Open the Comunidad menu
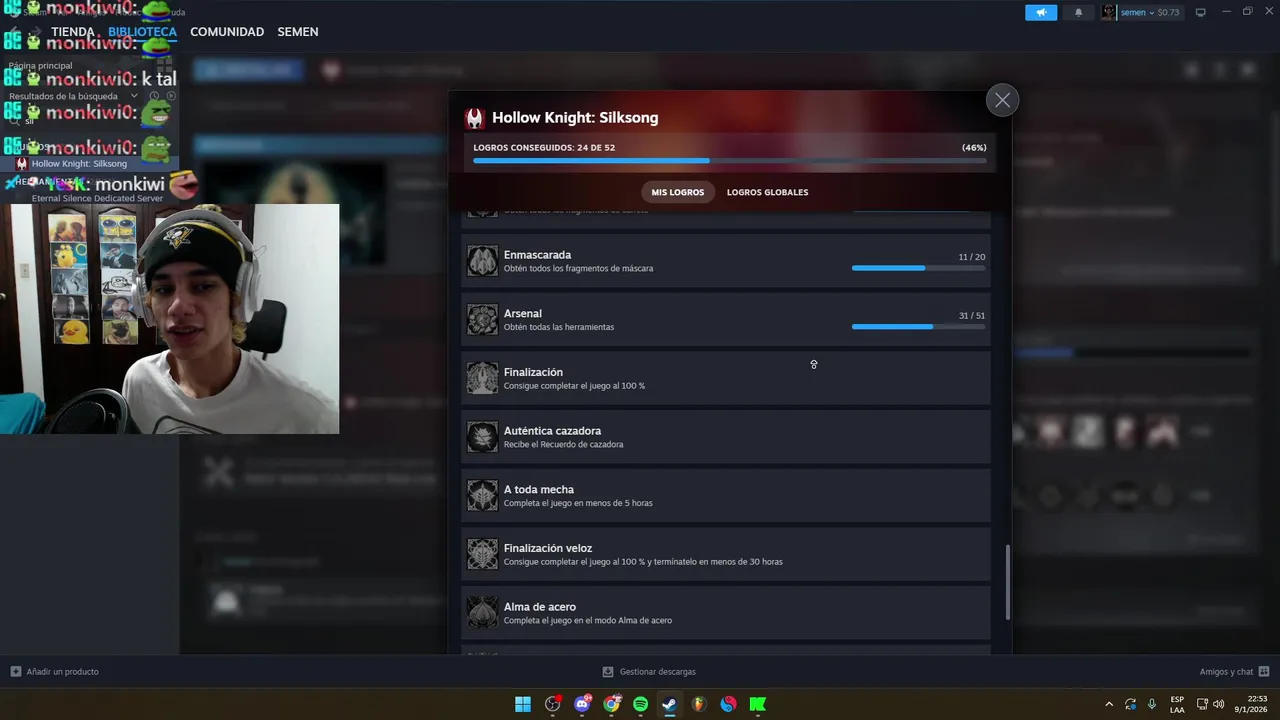This screenshot has width=1280, height=720. (x=227, y=32)
